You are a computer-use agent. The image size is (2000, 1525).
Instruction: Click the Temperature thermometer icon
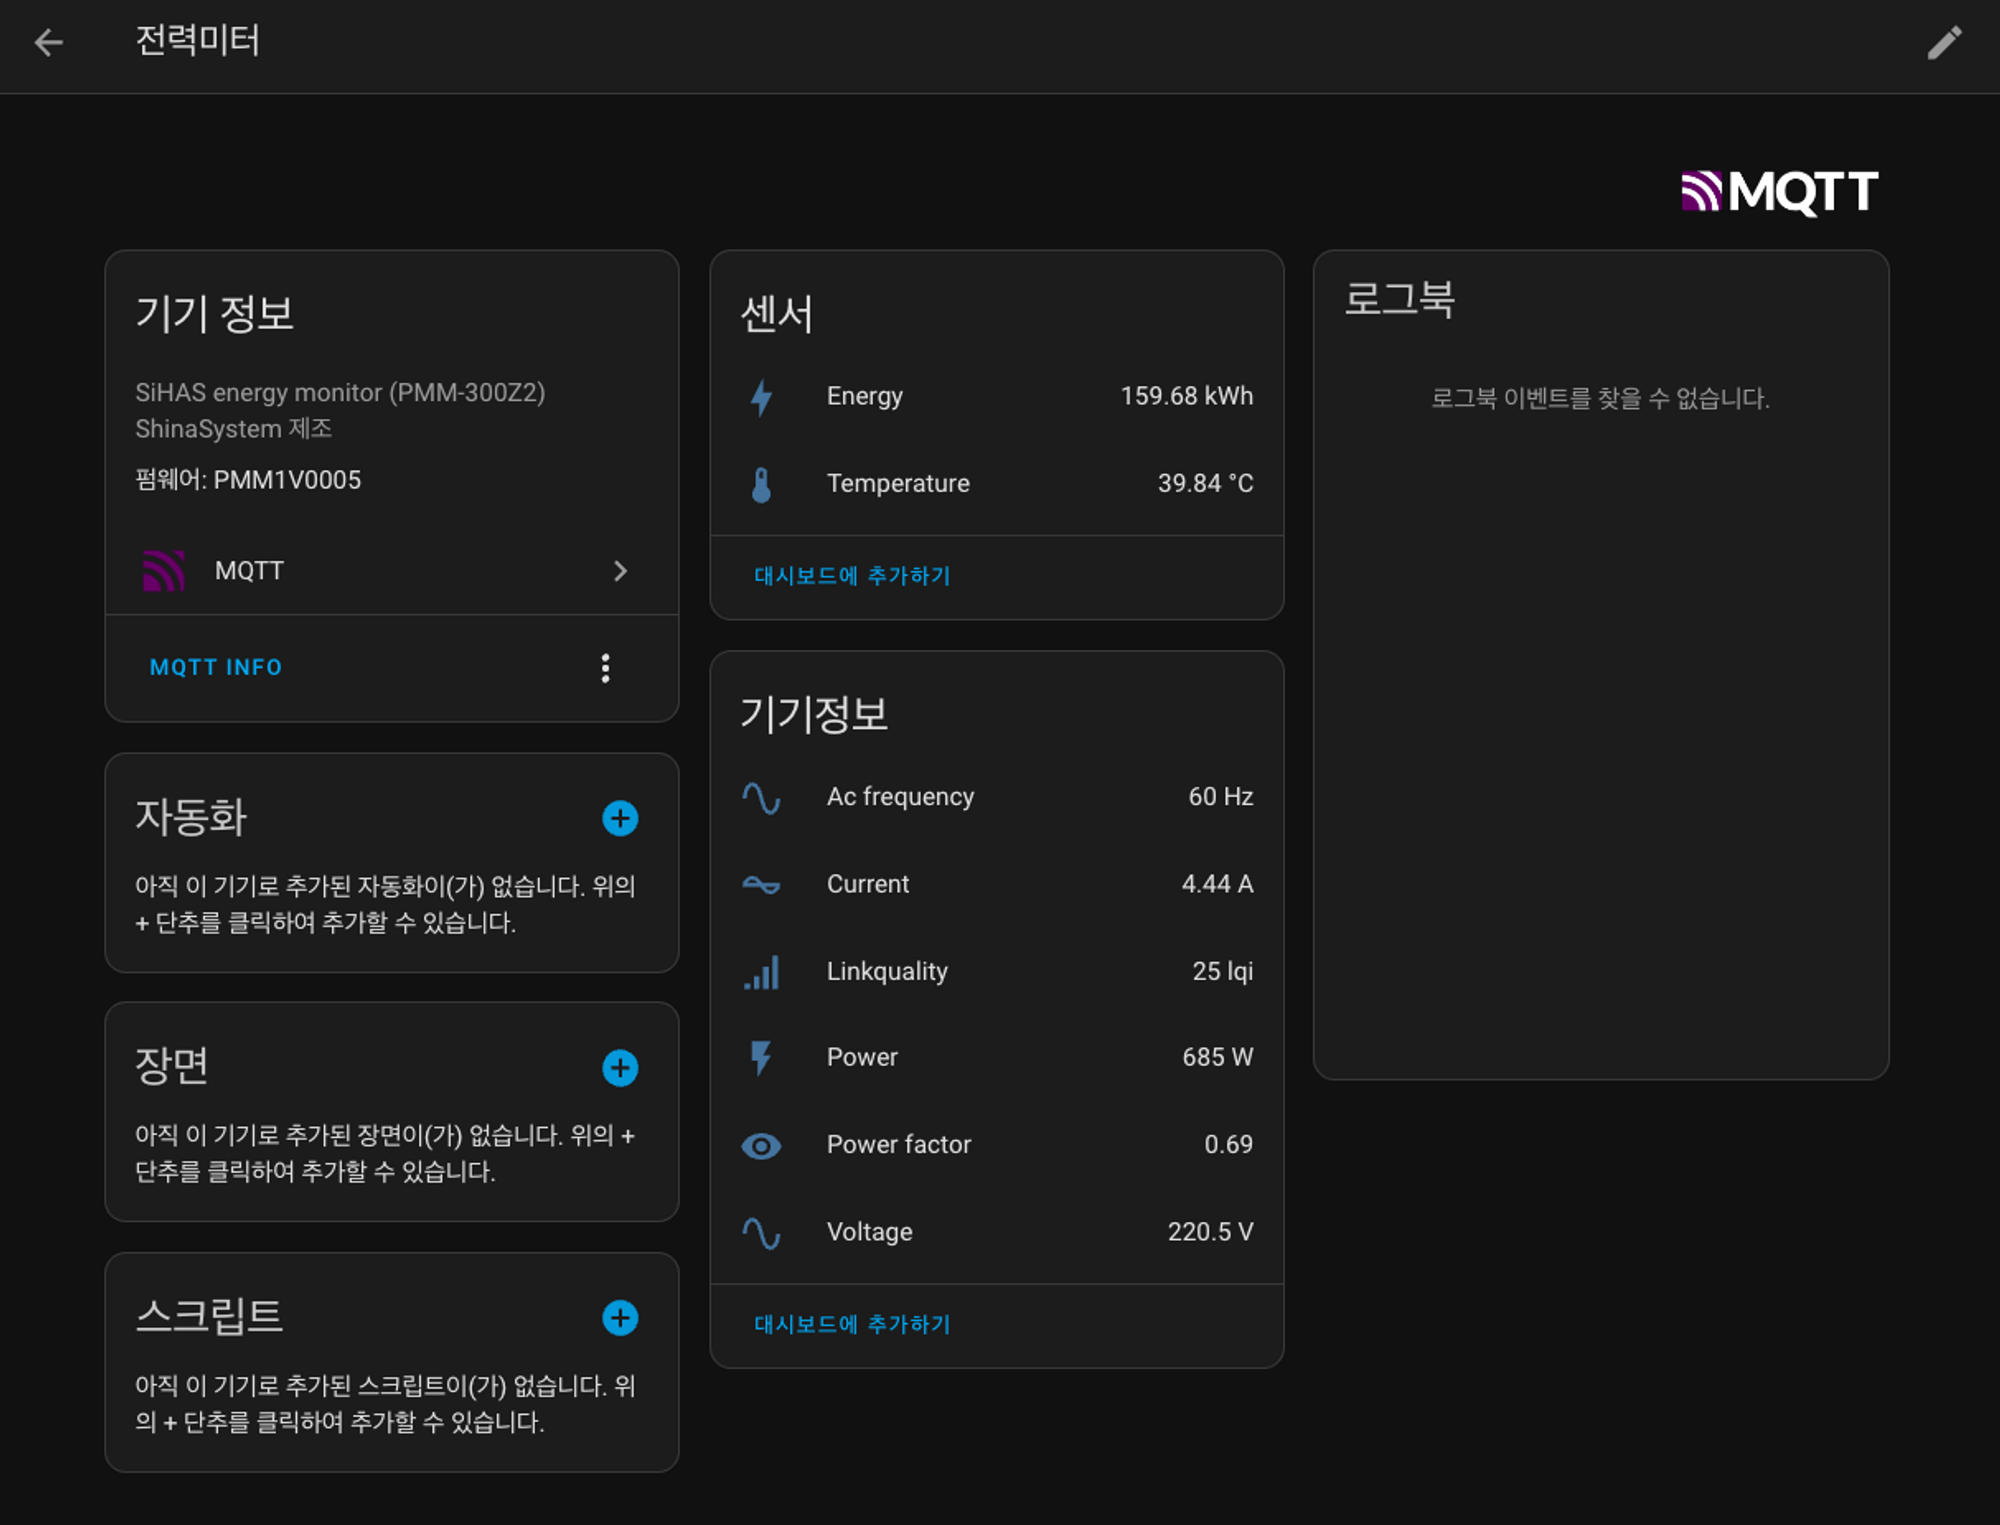click(761, 485)
